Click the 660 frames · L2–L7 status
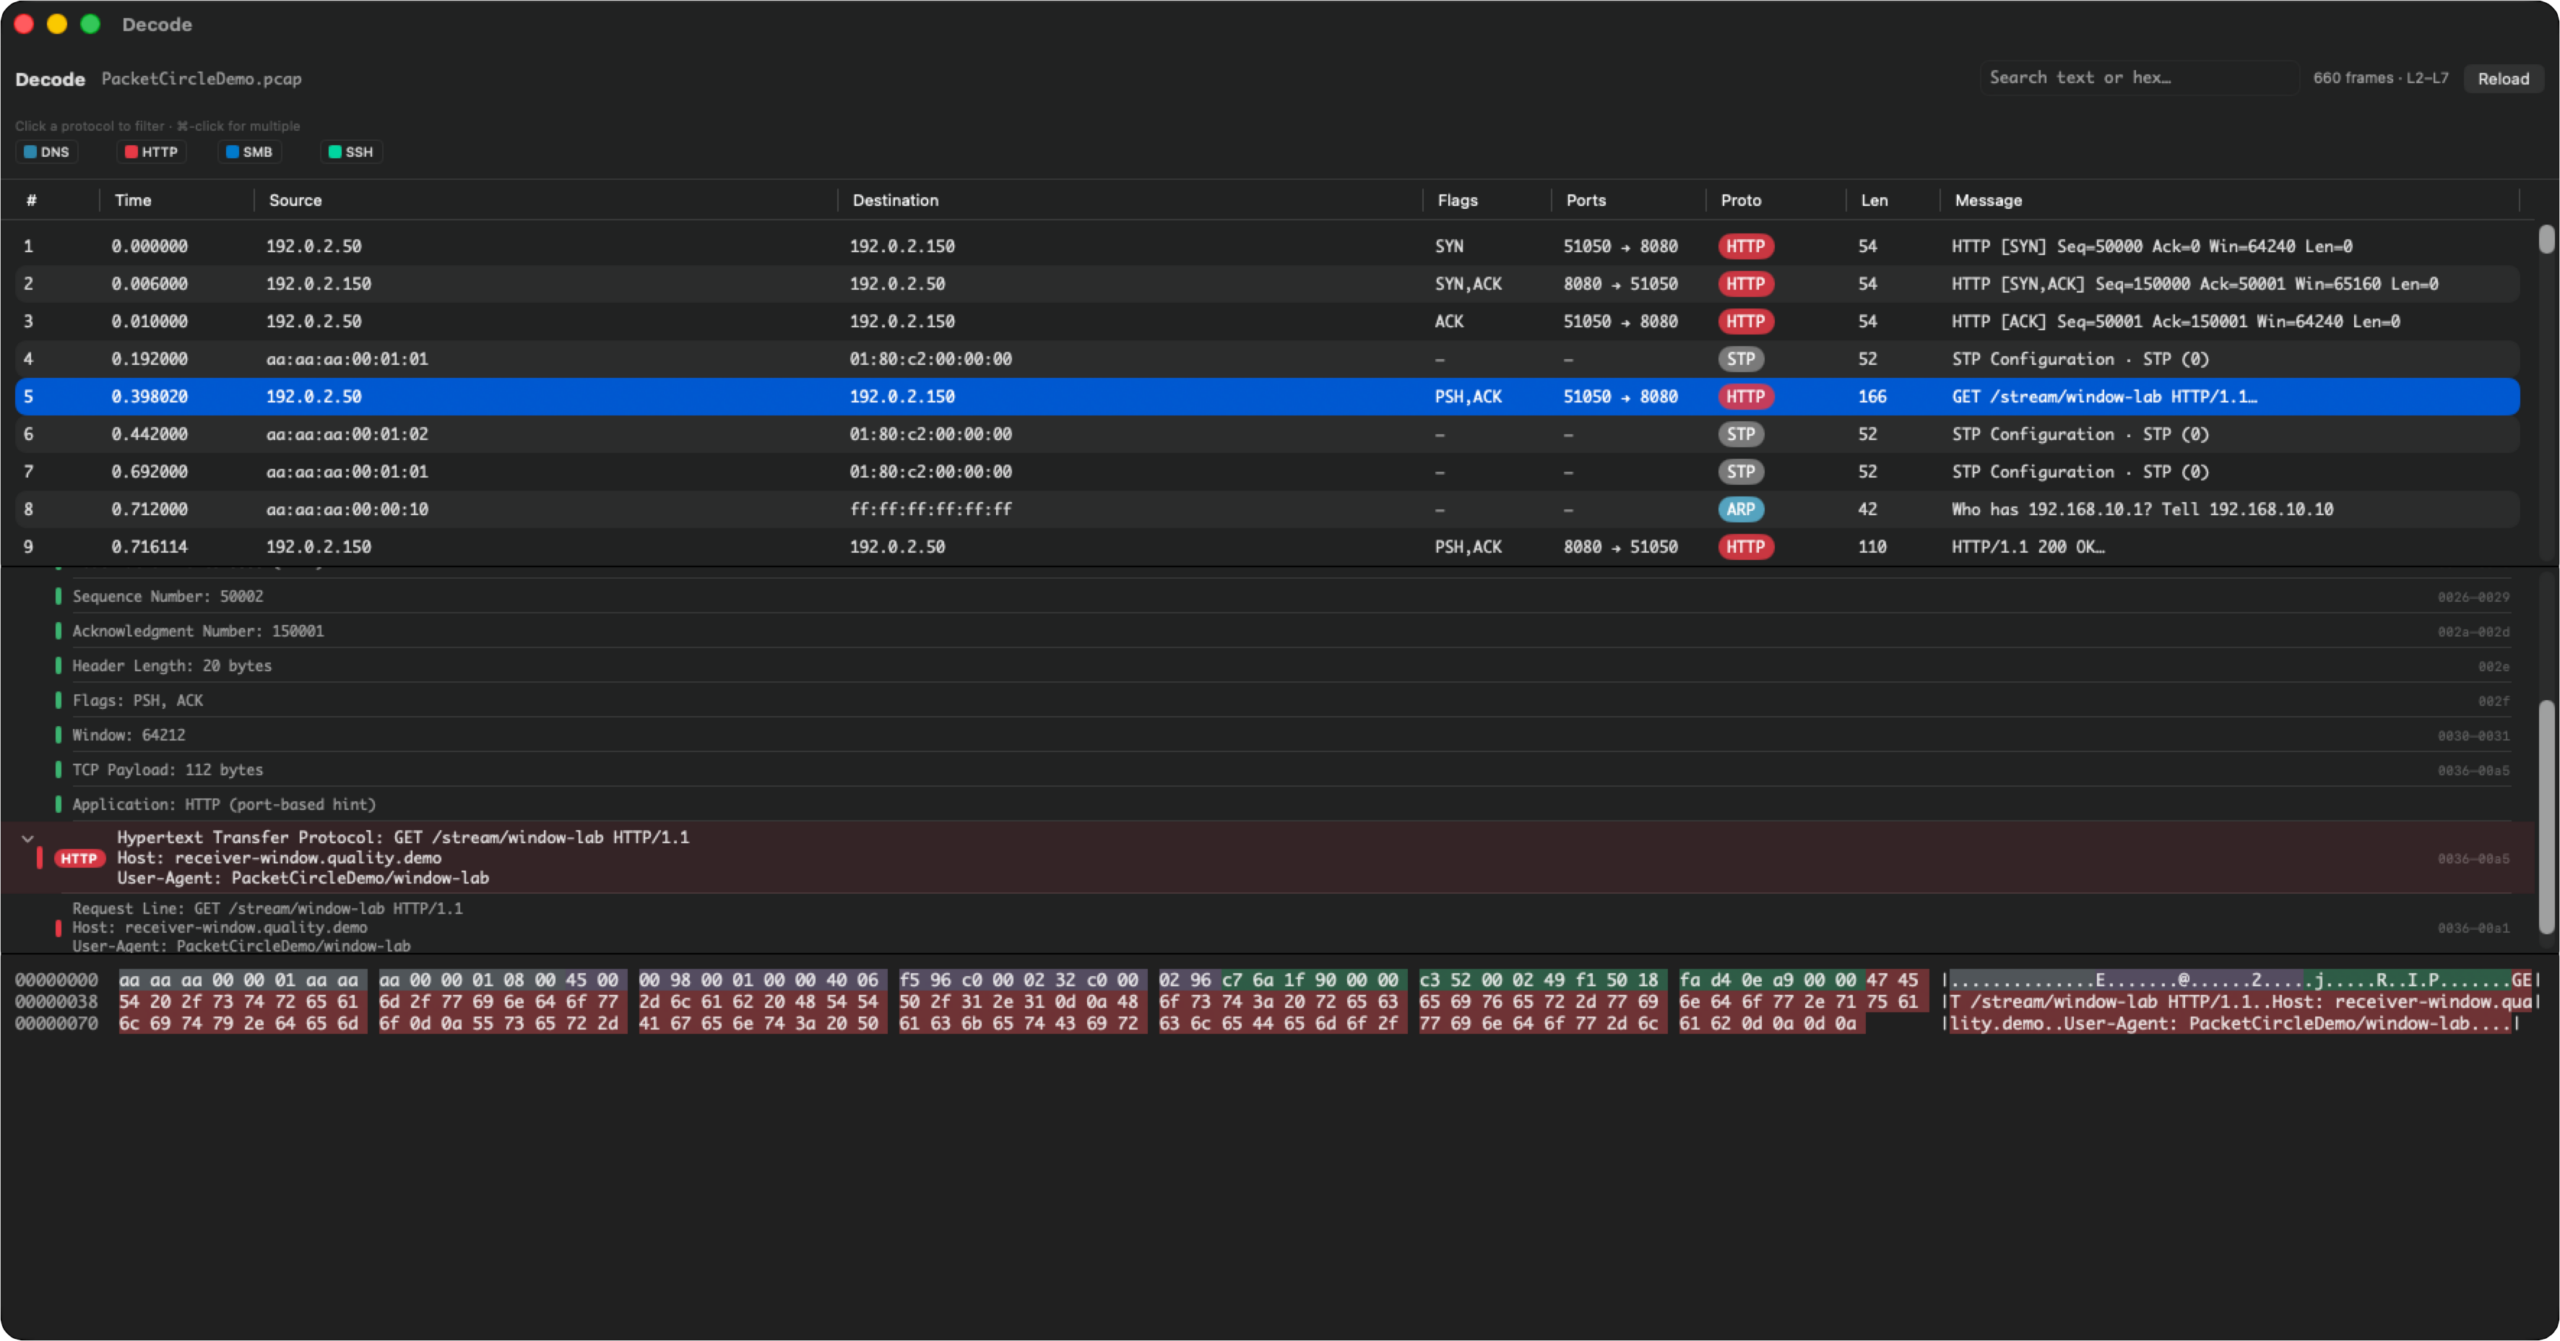2560x1341 pixels. 2380,78
